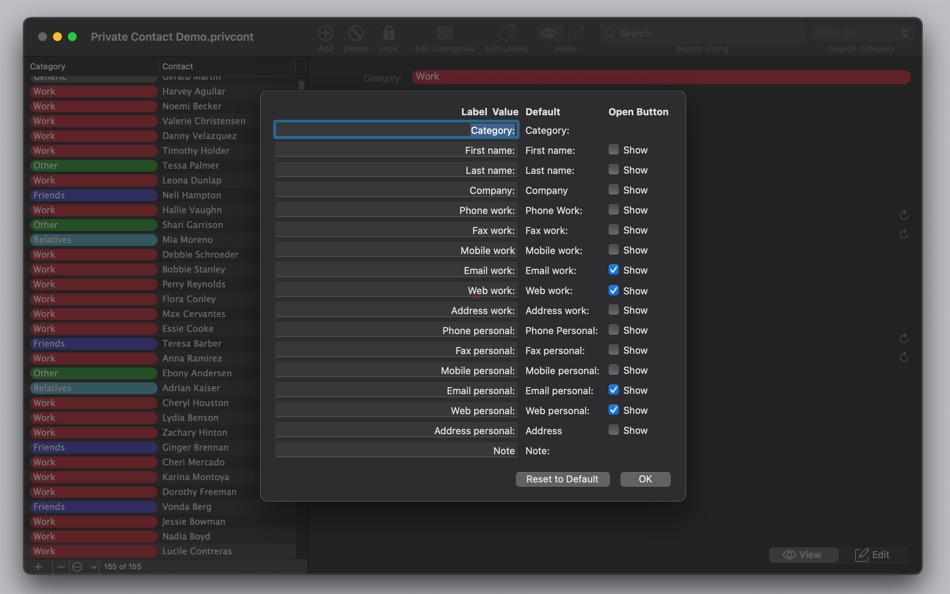This screenshot has height=594, width=950.
Task: Select contact Nell Hampton
Action: coord(191,195)
